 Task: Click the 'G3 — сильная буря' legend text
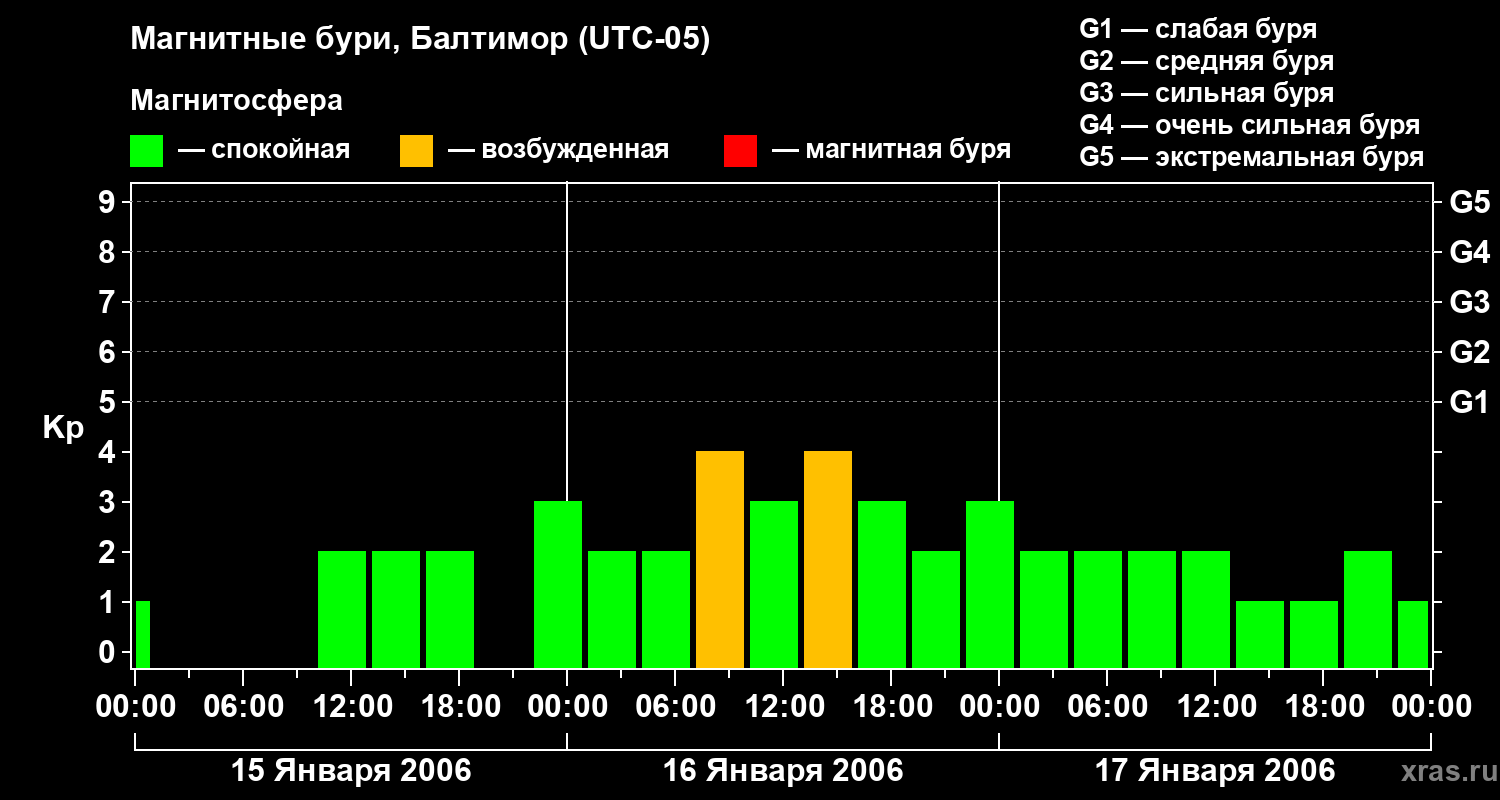click(x=1207, y=93)
